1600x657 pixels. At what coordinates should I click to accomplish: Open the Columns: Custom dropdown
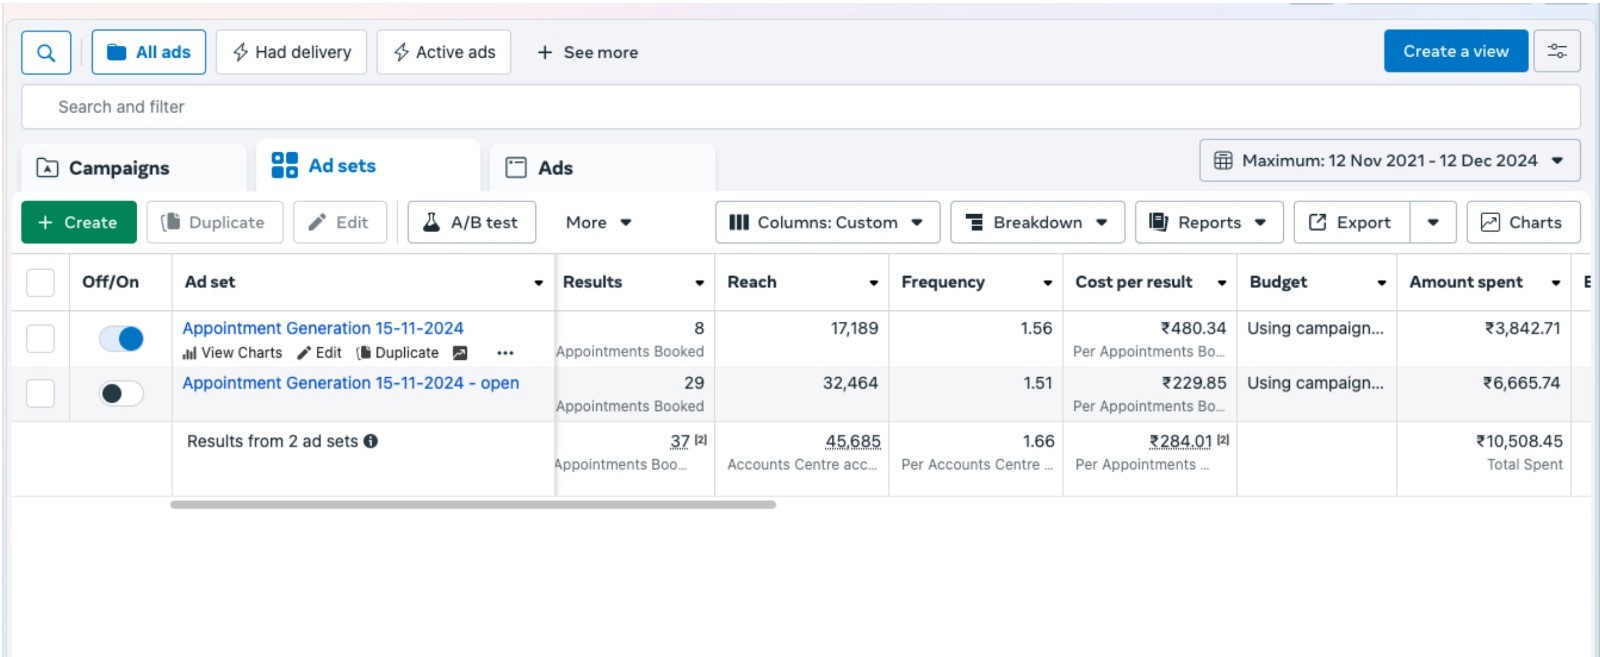(827, 222)
